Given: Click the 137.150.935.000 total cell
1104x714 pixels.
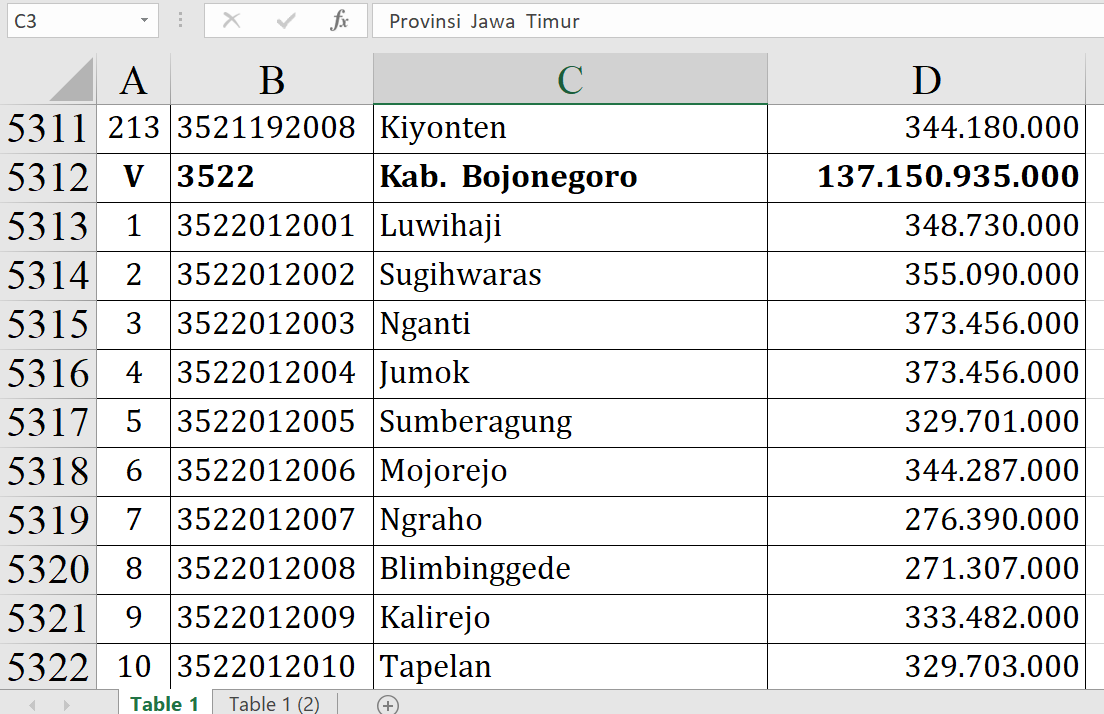Looking at the screenshot, I should 926,178.
